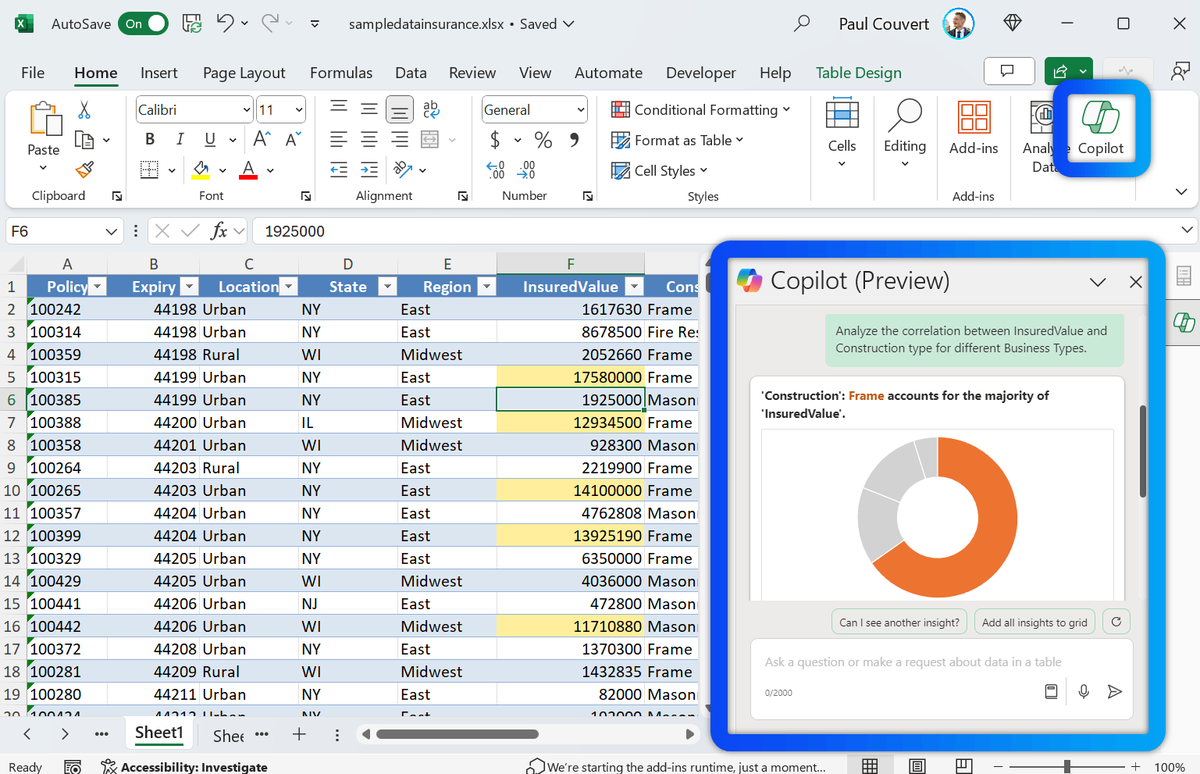This screenshot has width=1200, height=774.
Task: Refresh Copilot suggestions
Action: [1116, 621]
